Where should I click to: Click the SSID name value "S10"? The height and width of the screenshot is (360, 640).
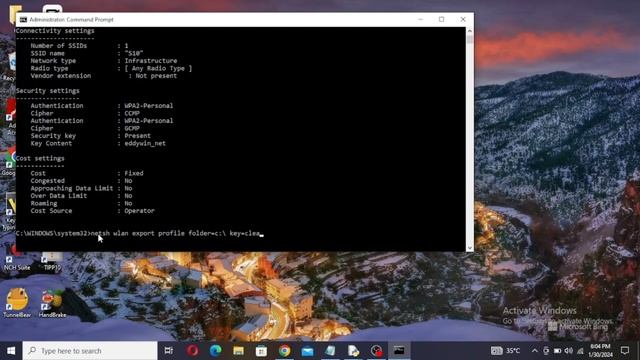click(134, 53)
